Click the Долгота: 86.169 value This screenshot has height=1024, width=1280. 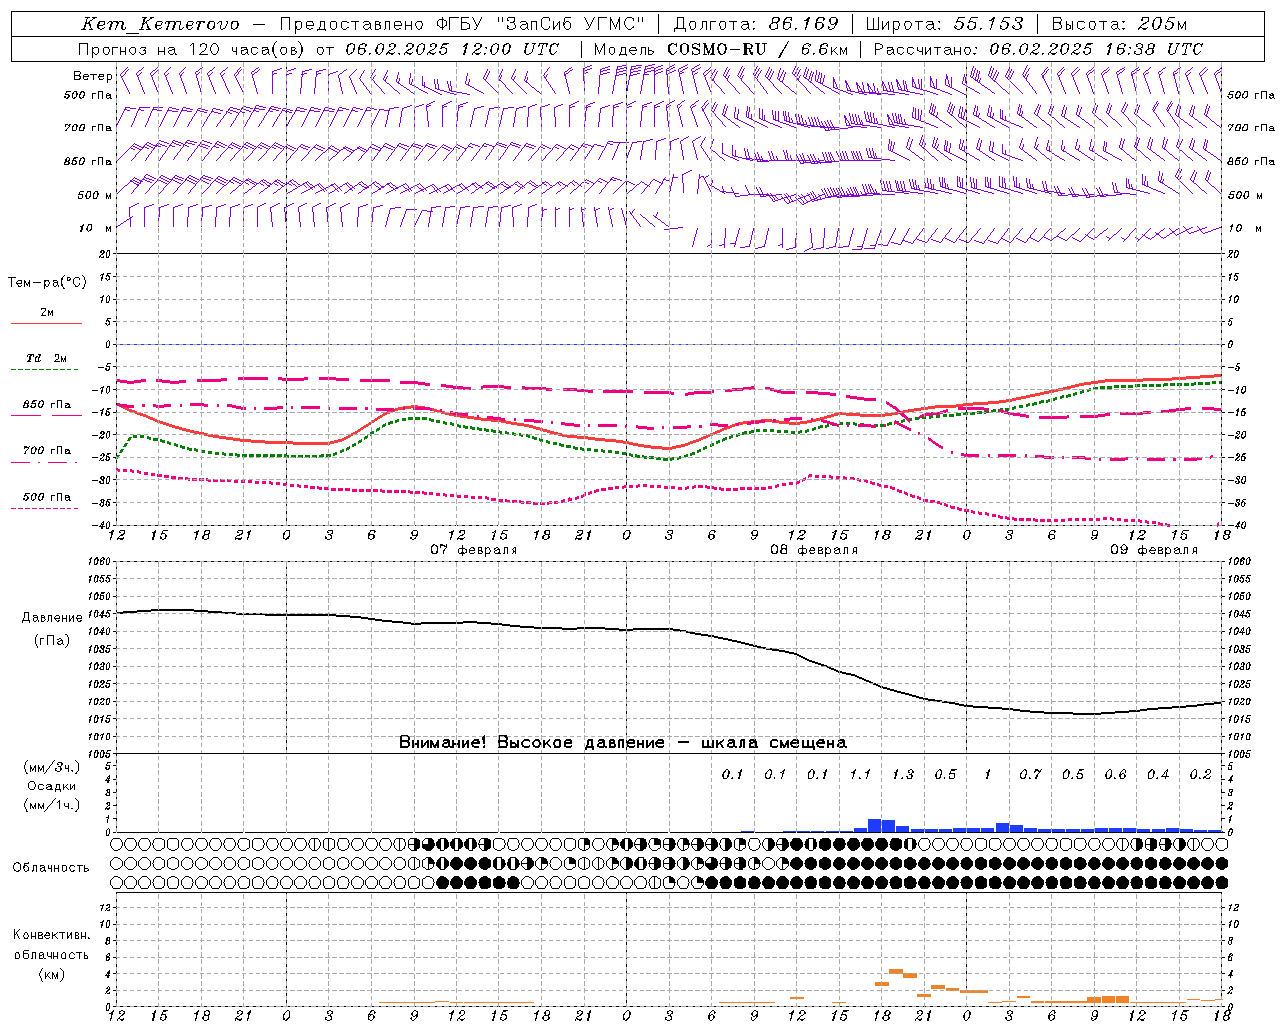click(x=756, y=24)
